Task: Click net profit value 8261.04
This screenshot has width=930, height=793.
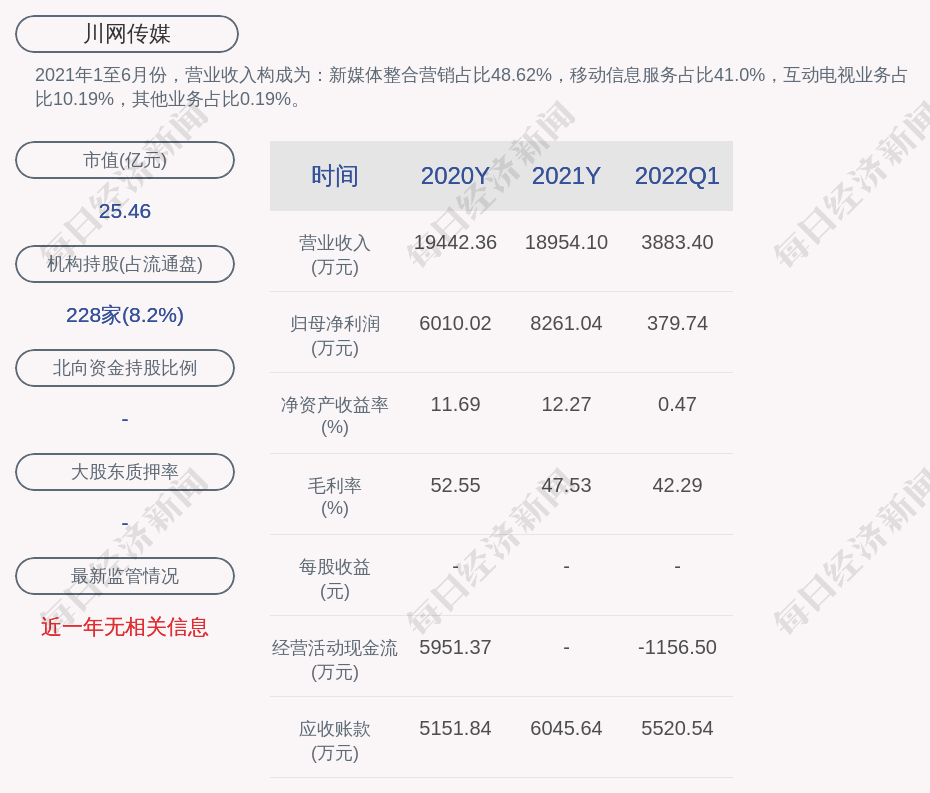Action: pos(566,323)
